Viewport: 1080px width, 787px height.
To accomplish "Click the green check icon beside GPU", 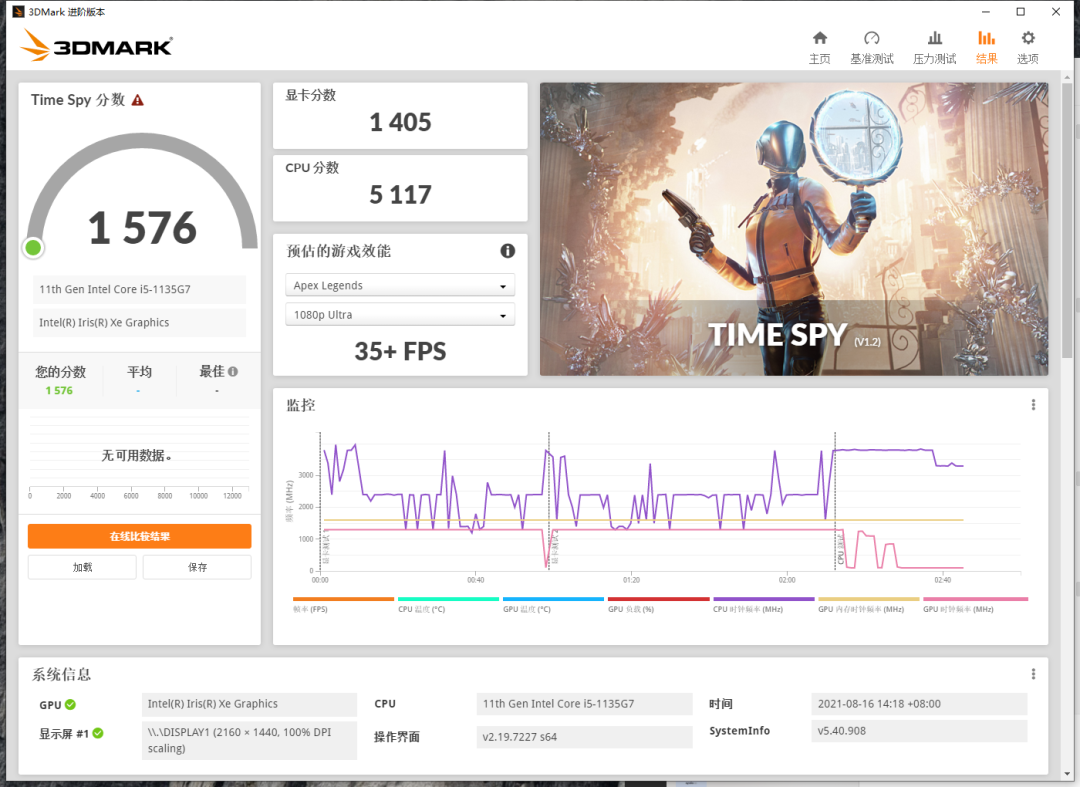I will pyautogui.click(x=70, y=704).
